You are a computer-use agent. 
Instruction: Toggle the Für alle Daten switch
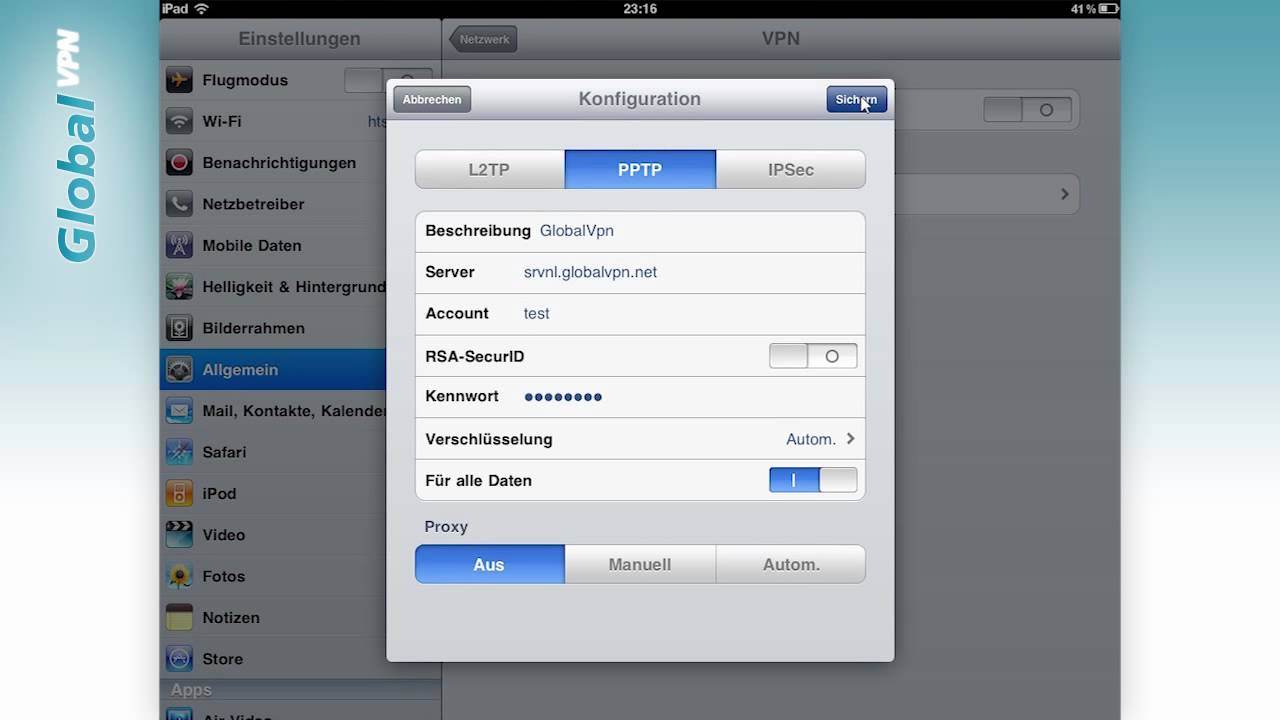(x=813, y=480)
